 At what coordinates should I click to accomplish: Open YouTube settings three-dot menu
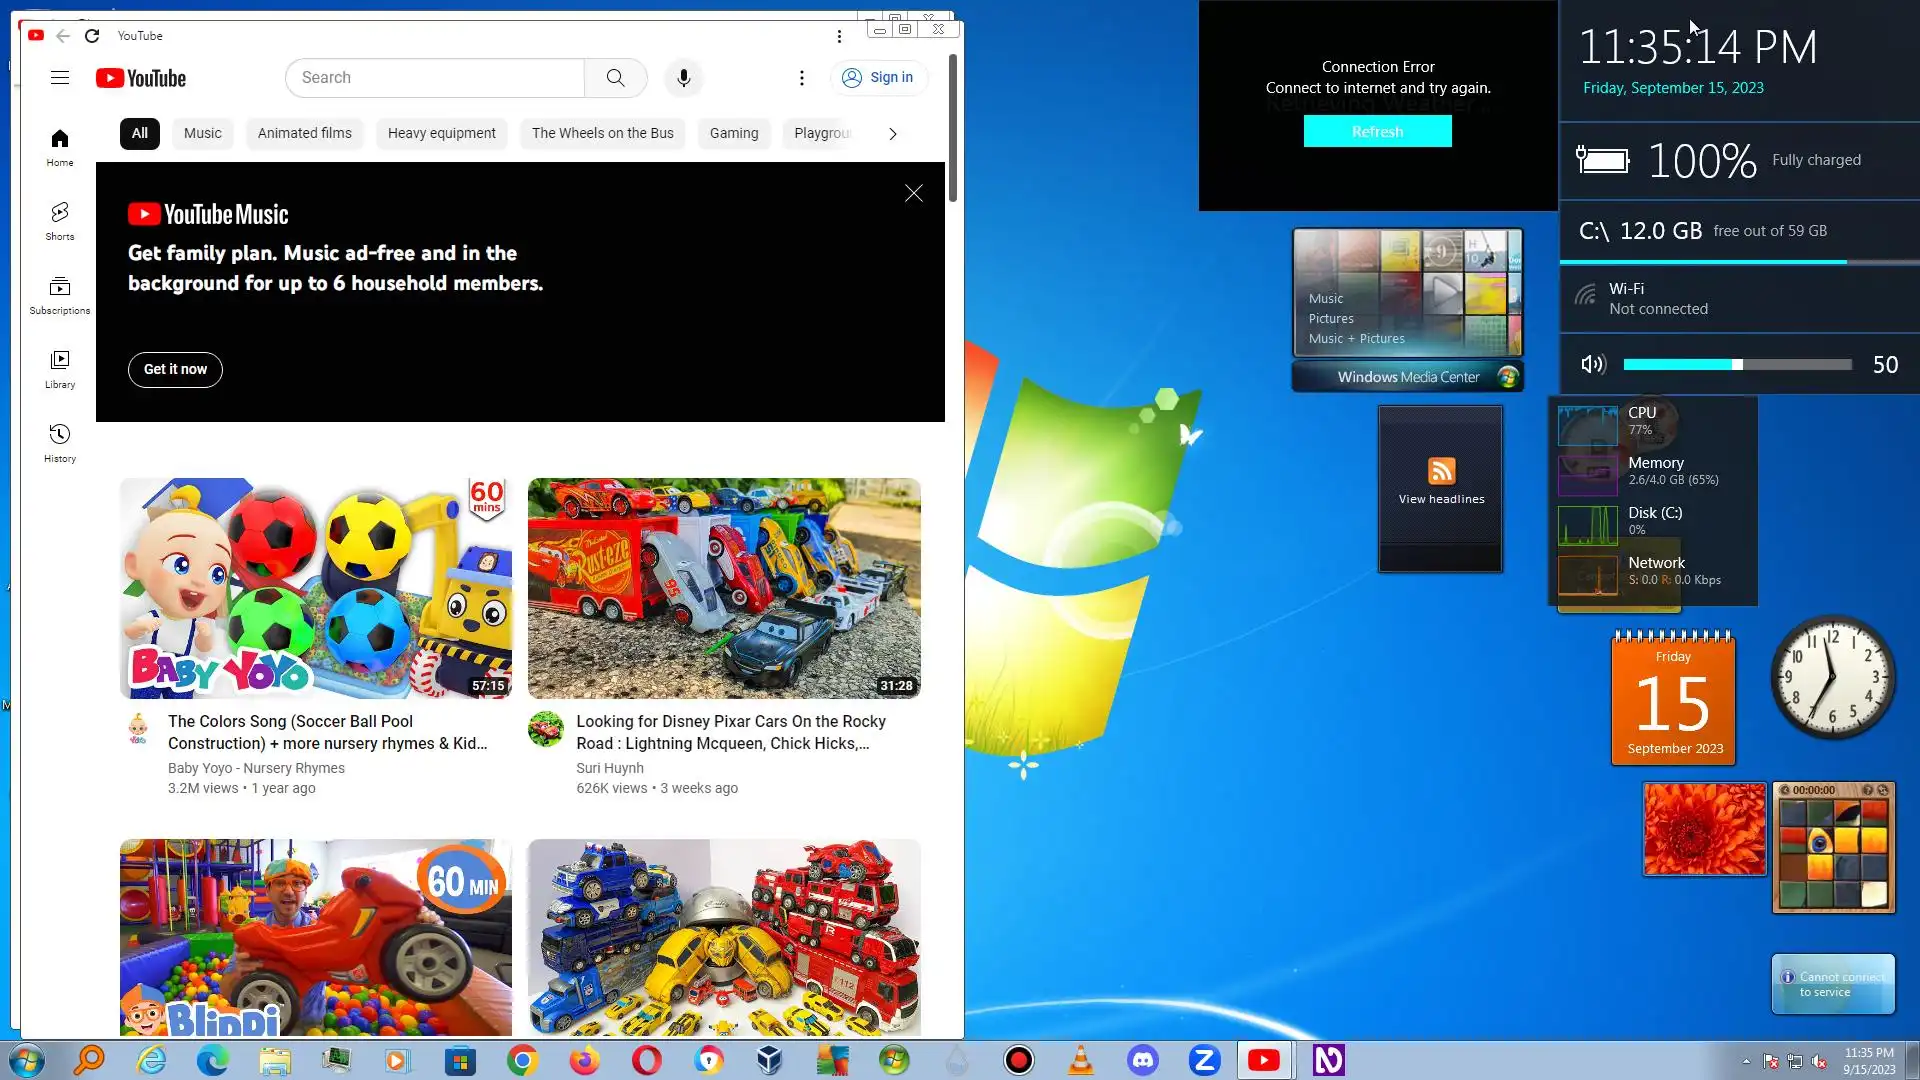pyautogui.click(x=801, y=78)
